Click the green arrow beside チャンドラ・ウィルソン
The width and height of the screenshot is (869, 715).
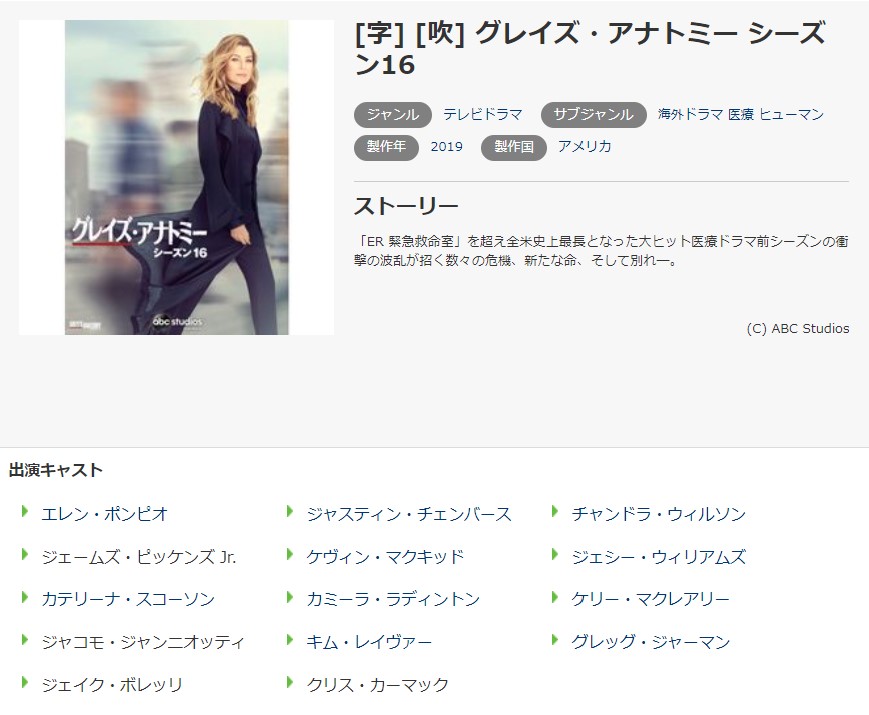(x=555, y=511)
